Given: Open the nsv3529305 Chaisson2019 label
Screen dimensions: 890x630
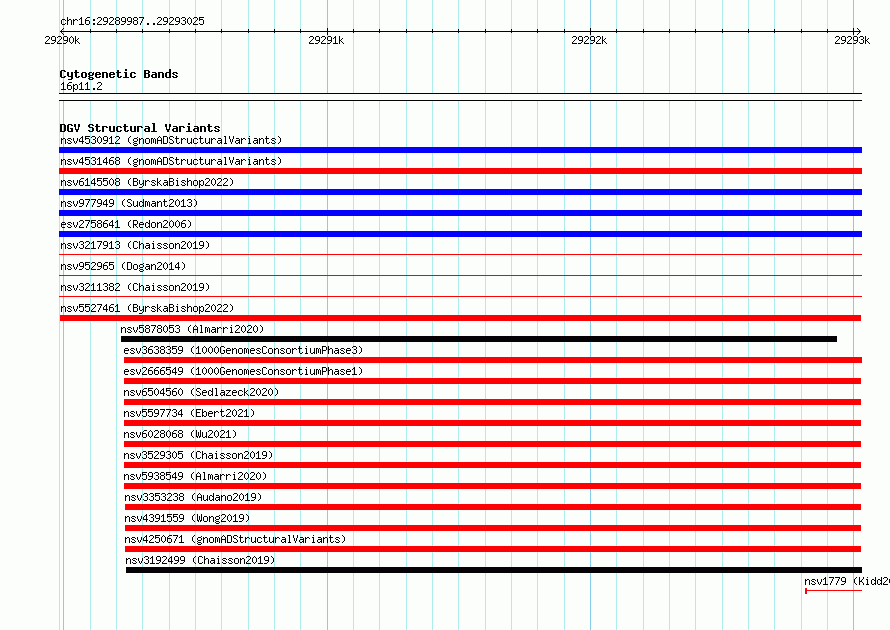Looking at the screenshot, I should (x=198, y=455).
